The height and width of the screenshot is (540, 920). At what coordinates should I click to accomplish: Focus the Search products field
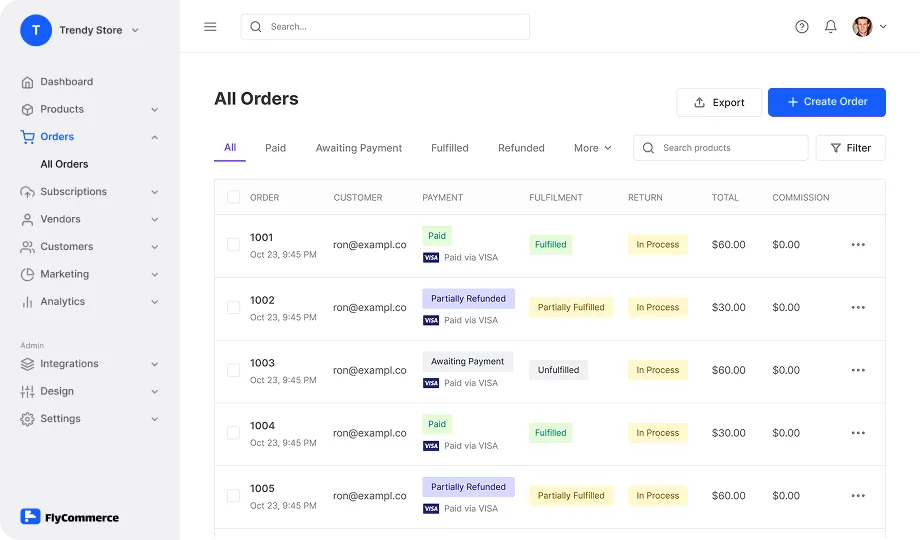pos(721,148)
